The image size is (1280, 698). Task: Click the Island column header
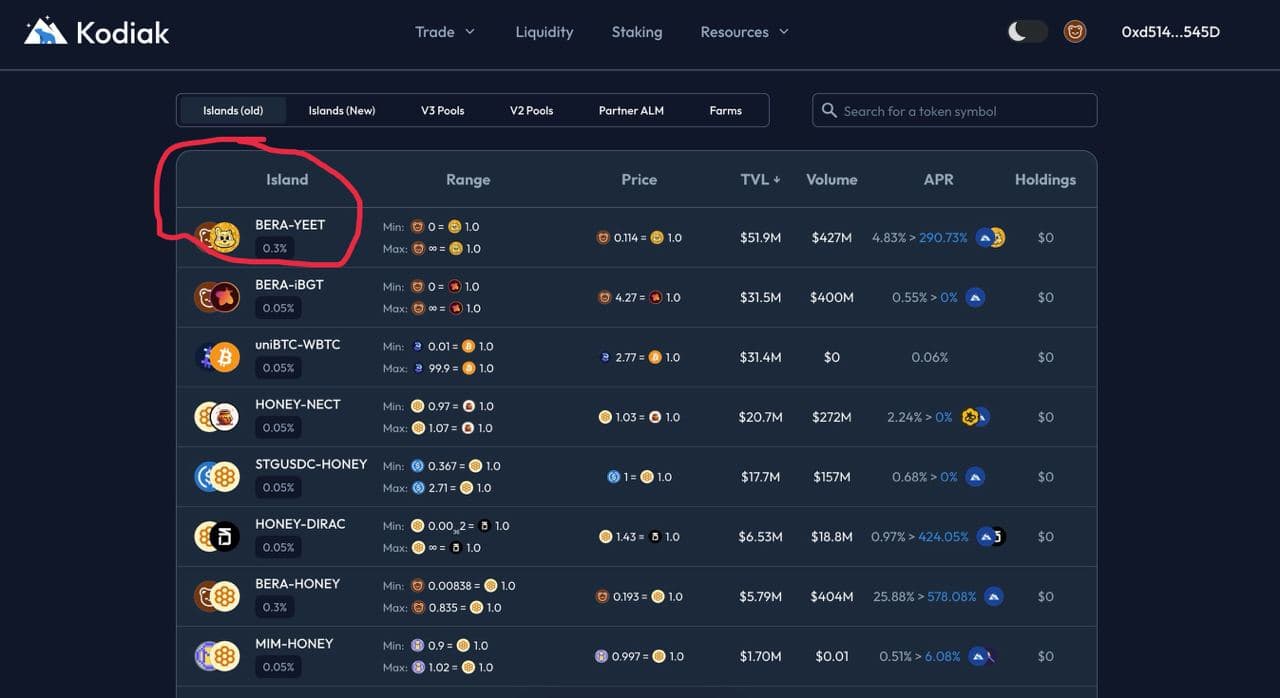[x=287, y=179]
